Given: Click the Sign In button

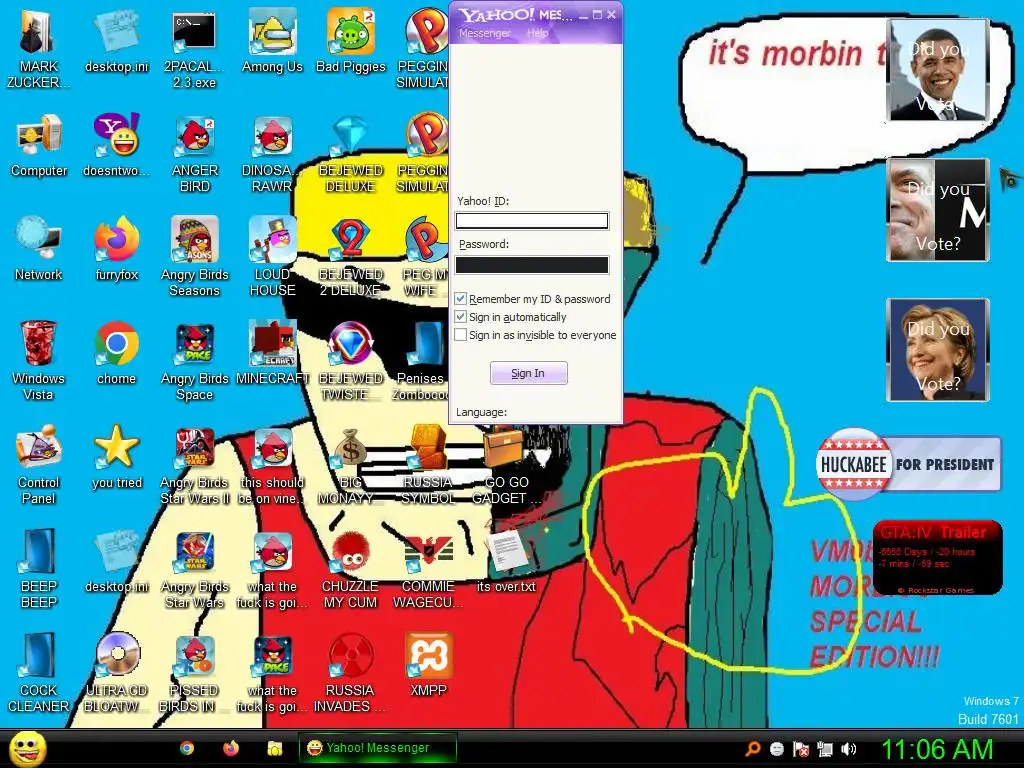Looking at the screenshot, I should click(528, 373).
